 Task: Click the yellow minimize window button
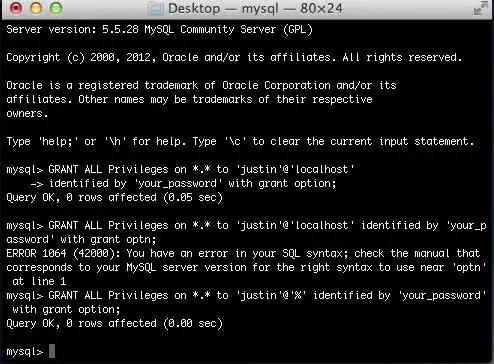36,8
